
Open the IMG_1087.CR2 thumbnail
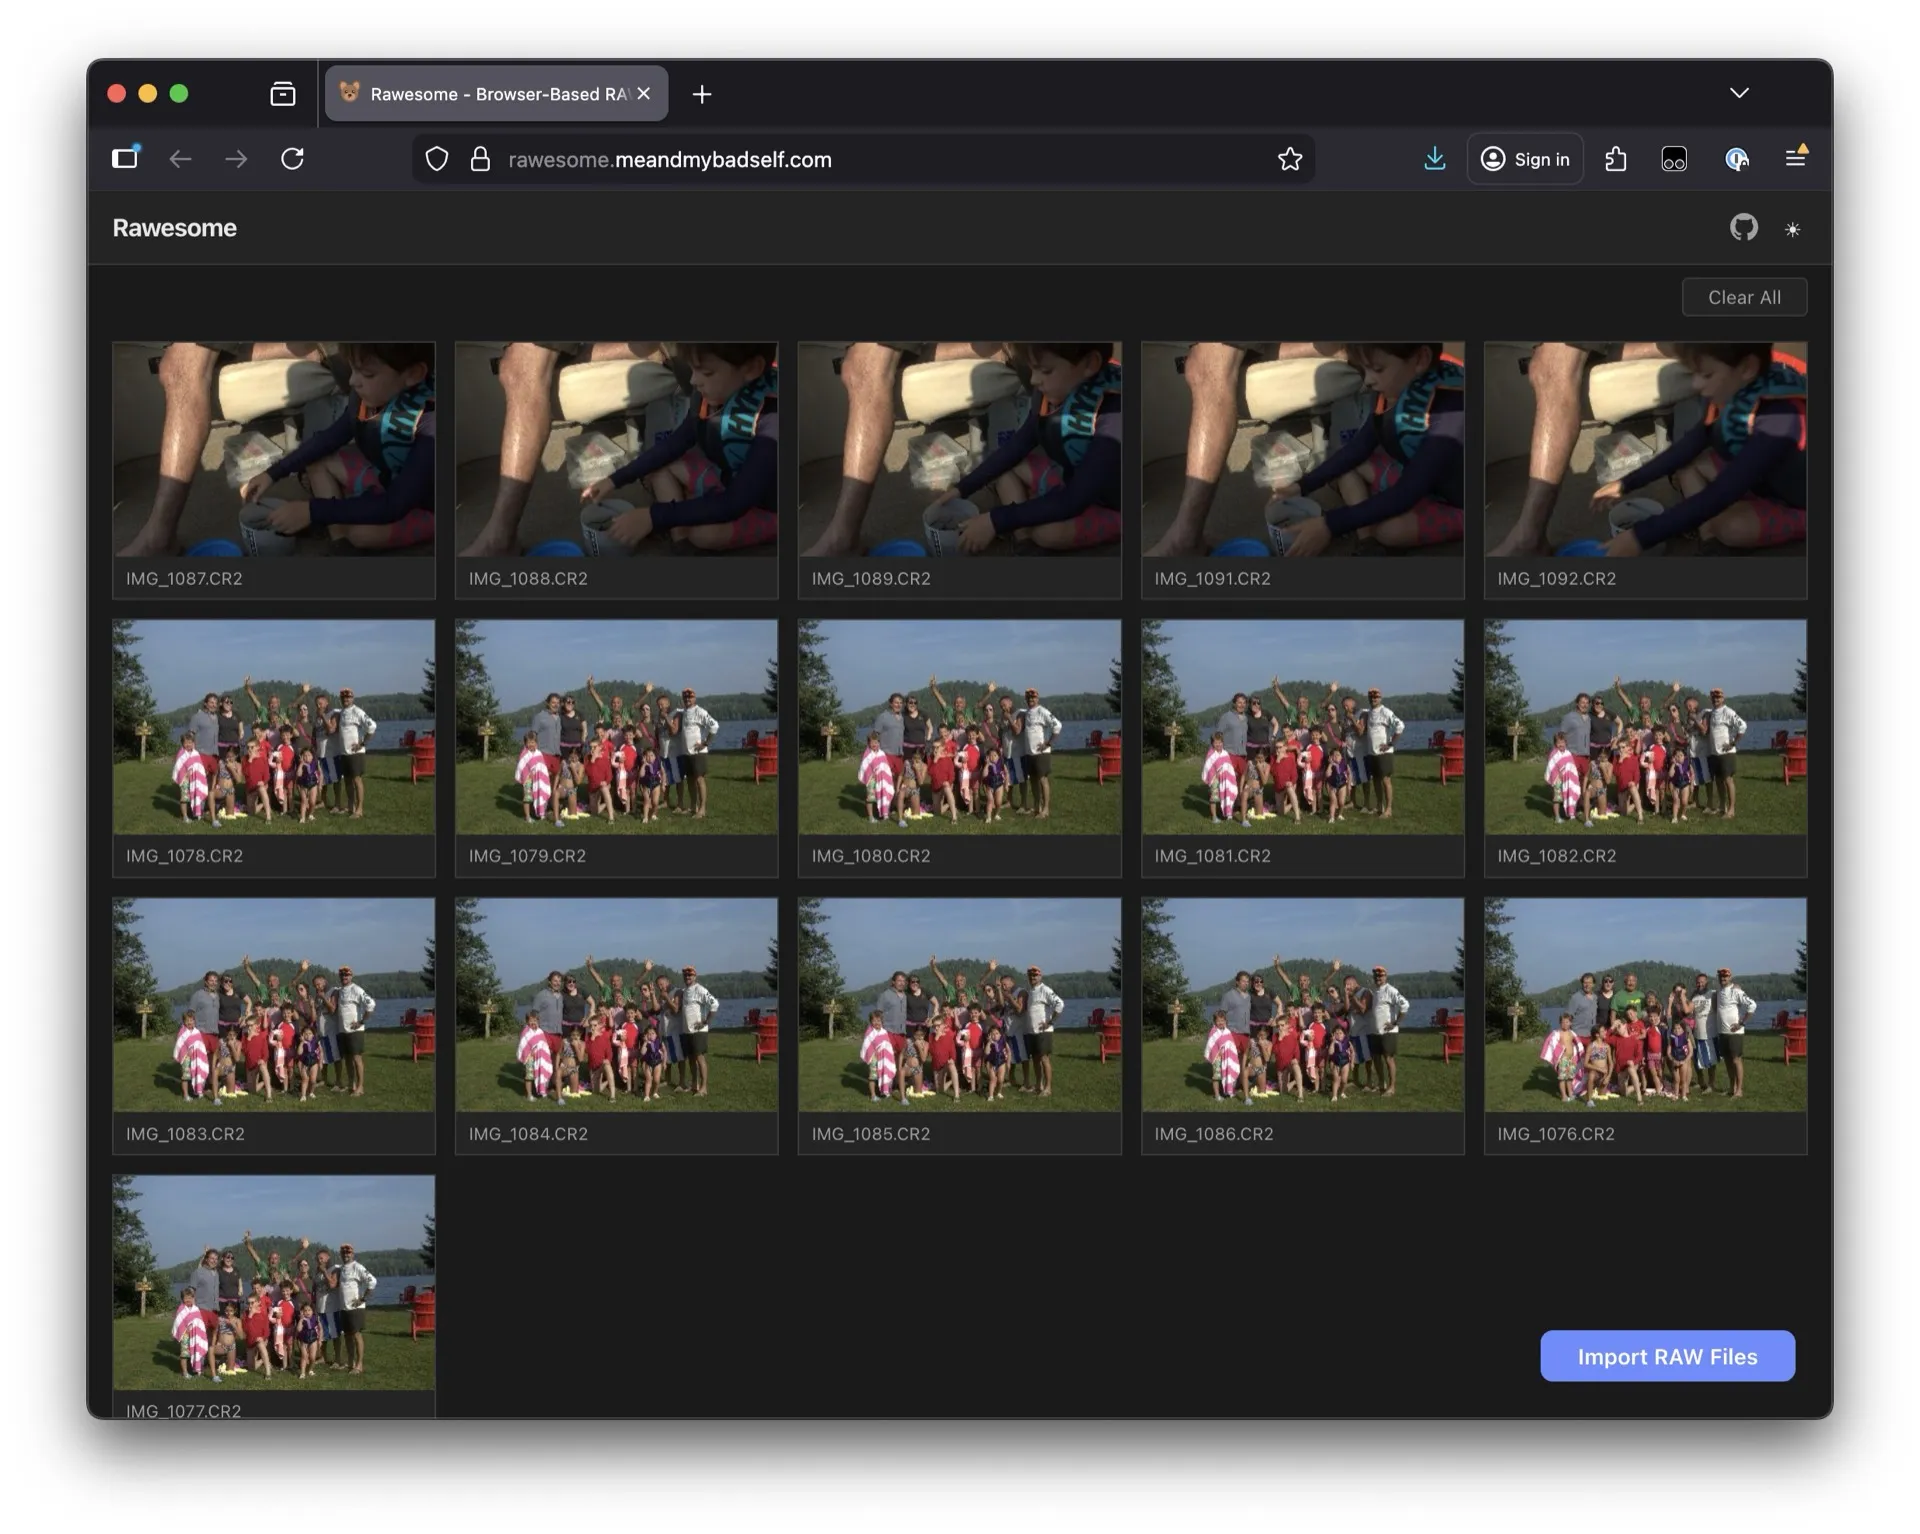click(x=273, y=450)
